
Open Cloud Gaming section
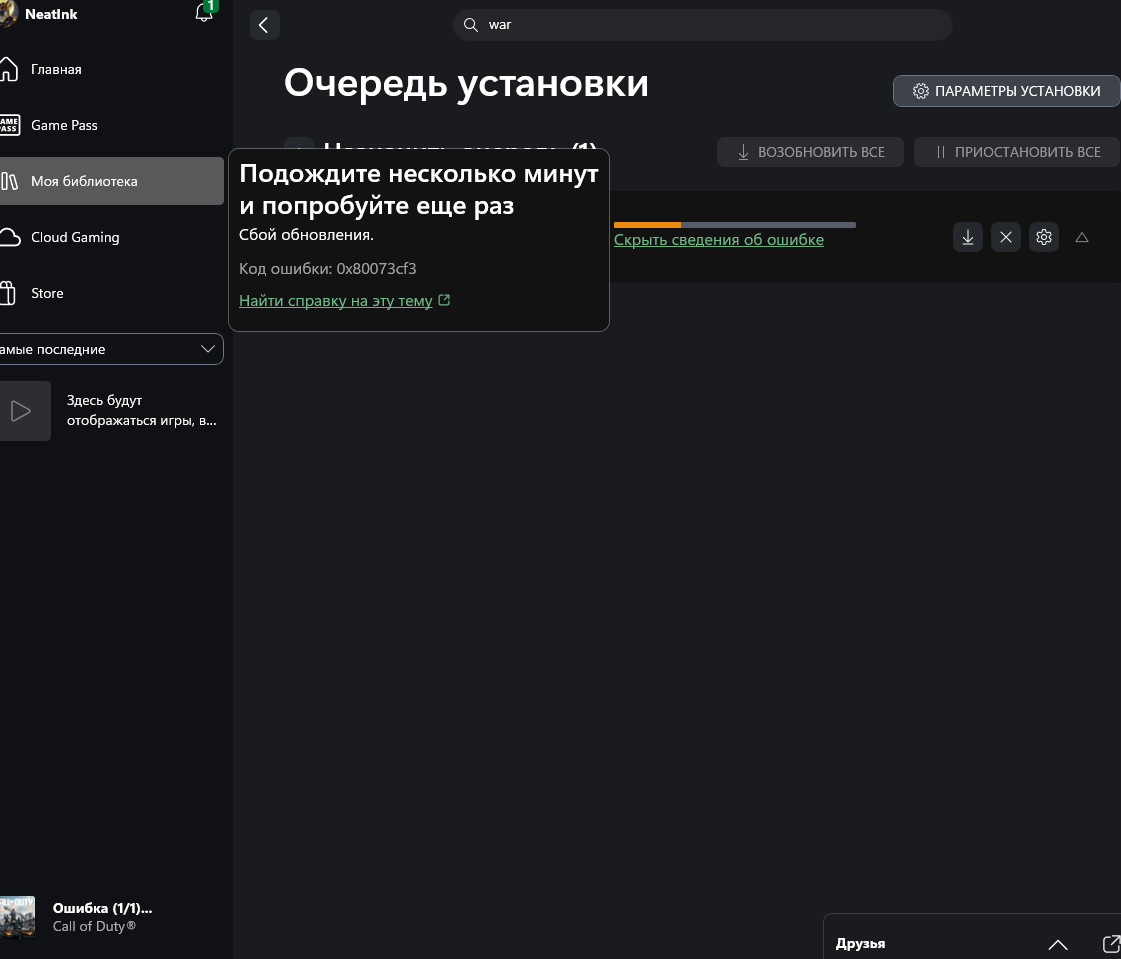coord(112,237)
